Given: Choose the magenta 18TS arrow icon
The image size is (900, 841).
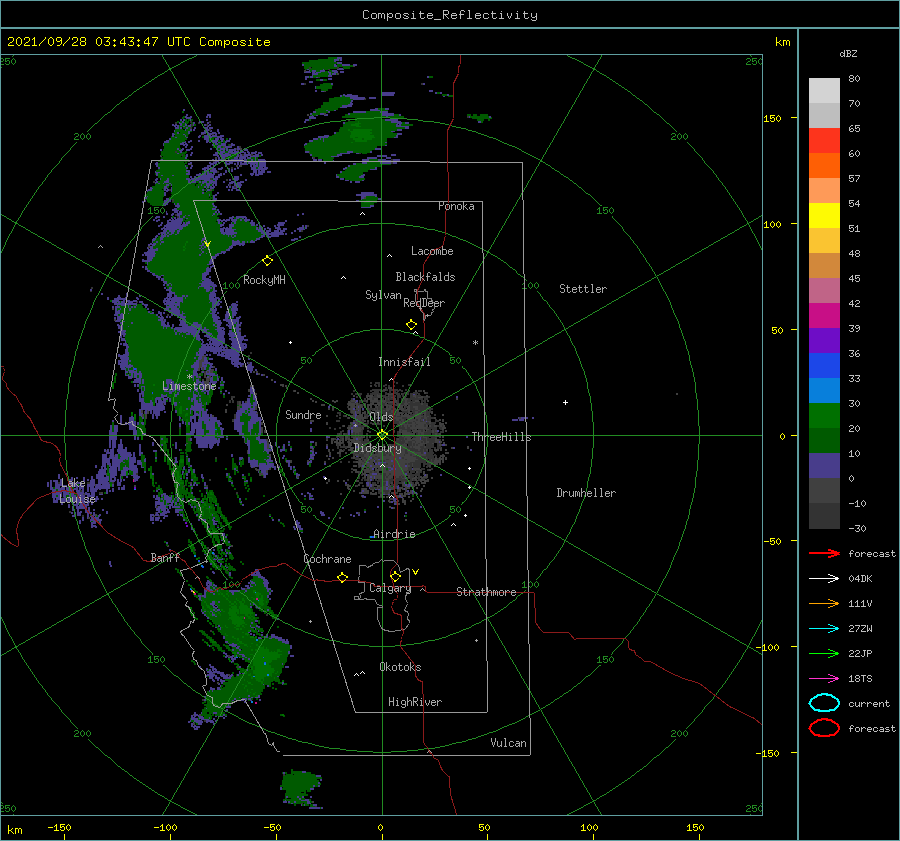Looking at the screenshot, I should [824, 679].
